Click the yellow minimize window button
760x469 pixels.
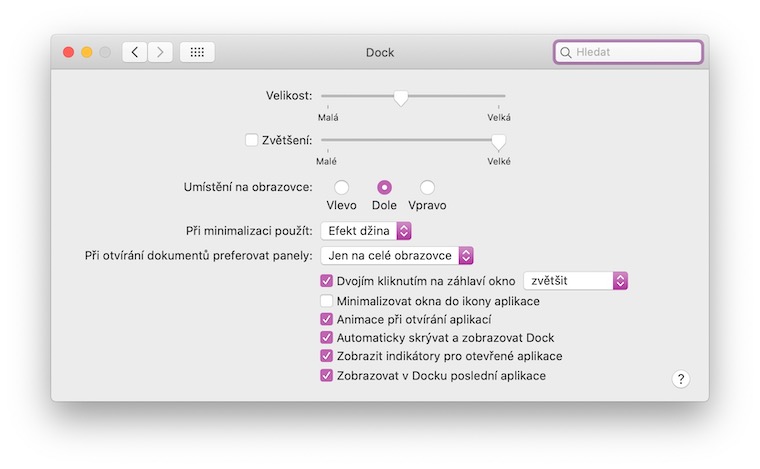pyautogui.click(x=87, y=52)
